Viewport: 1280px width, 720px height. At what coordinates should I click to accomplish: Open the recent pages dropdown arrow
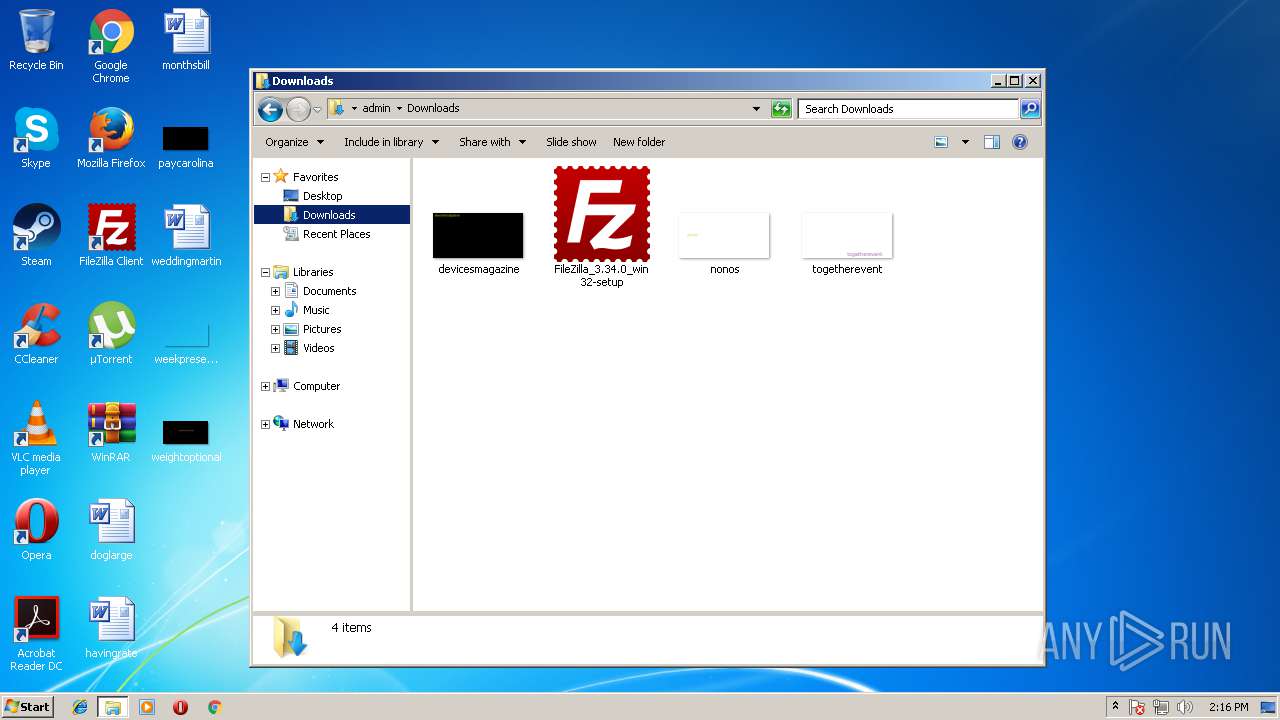(x=317, y=109)
